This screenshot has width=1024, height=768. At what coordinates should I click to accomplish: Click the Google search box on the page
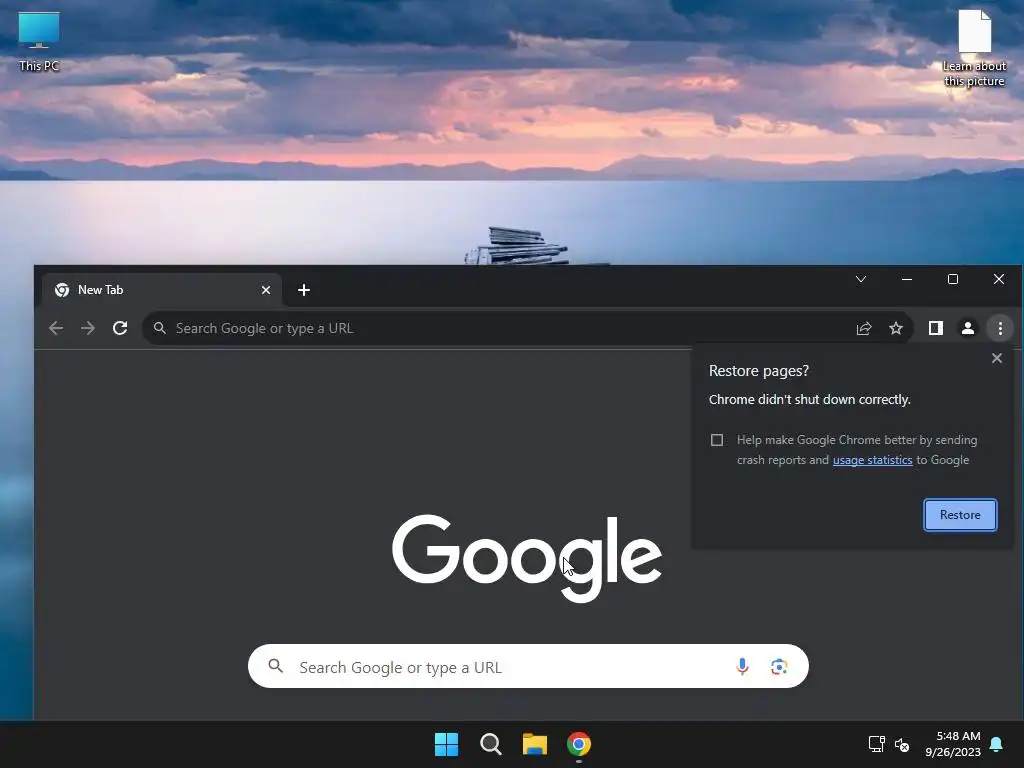(528, 666)
